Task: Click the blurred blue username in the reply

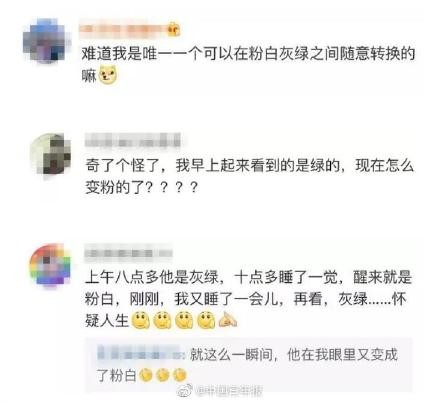Action: 141,354
